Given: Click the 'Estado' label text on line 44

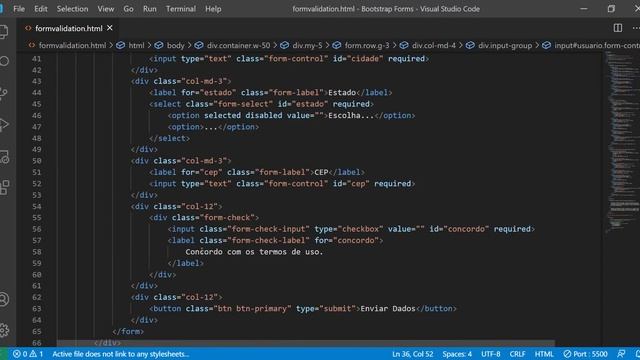Looking at the screenshot, I should point(342,93).
